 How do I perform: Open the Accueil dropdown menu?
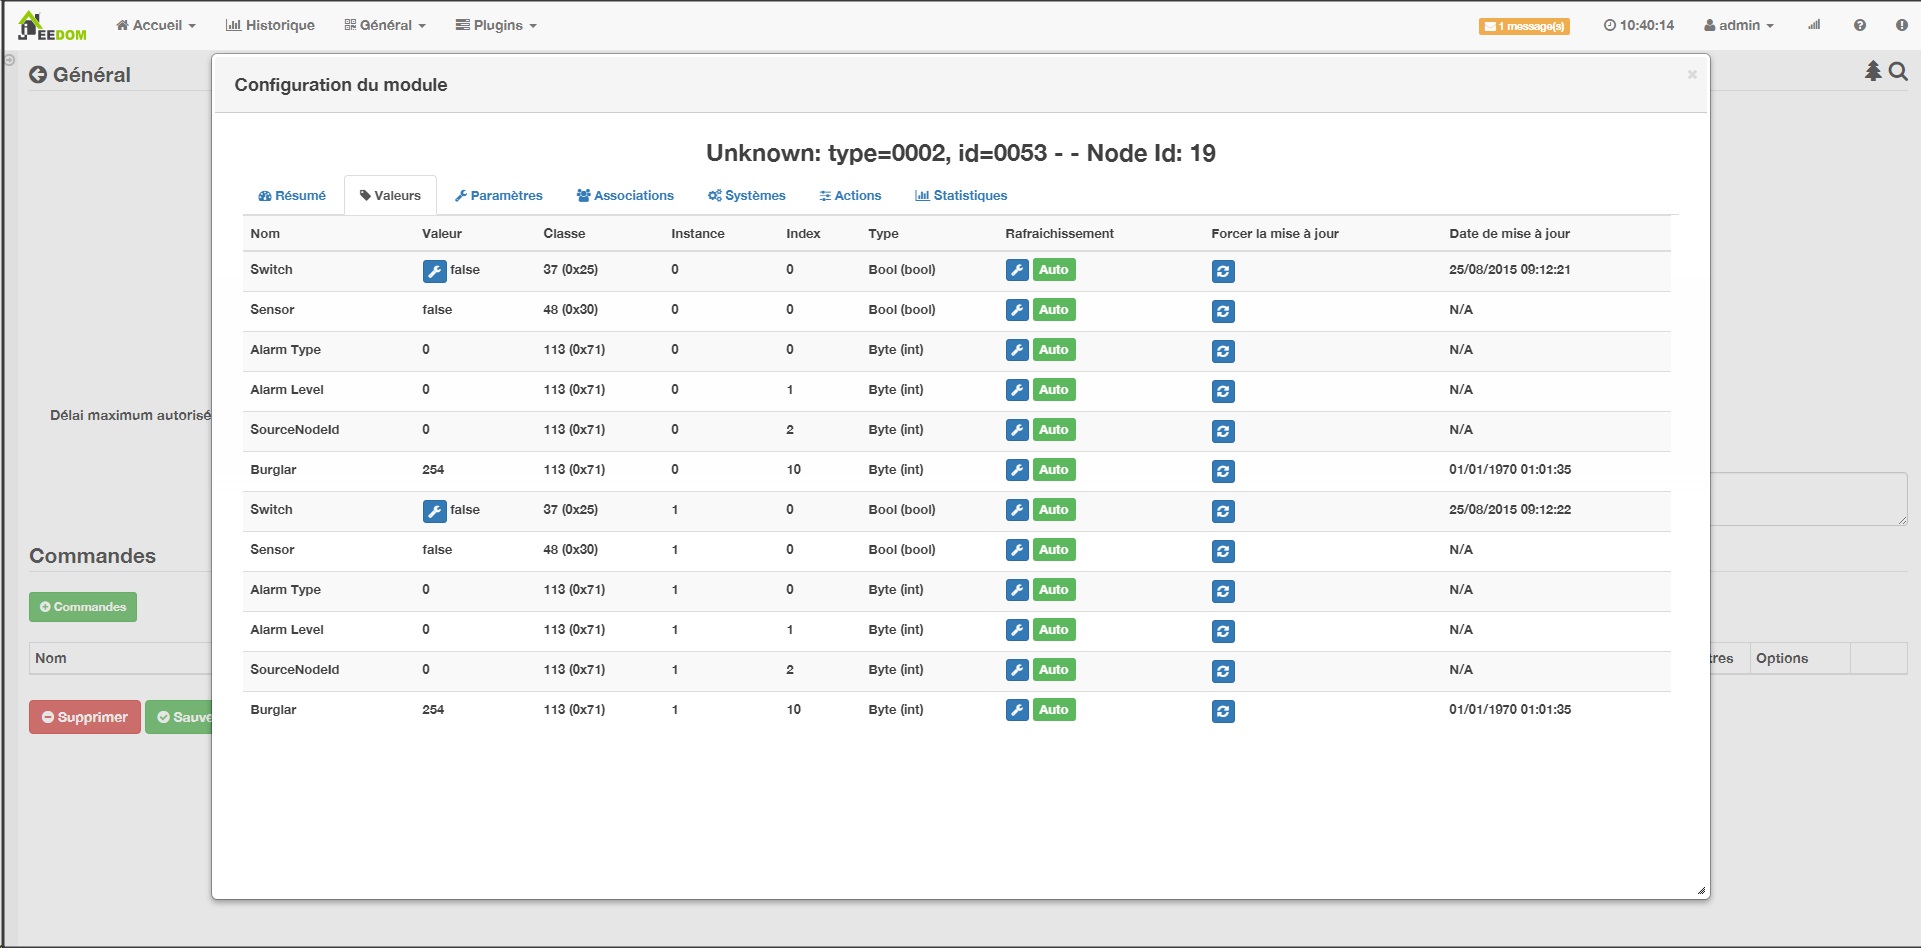click(x=156, y=25)
